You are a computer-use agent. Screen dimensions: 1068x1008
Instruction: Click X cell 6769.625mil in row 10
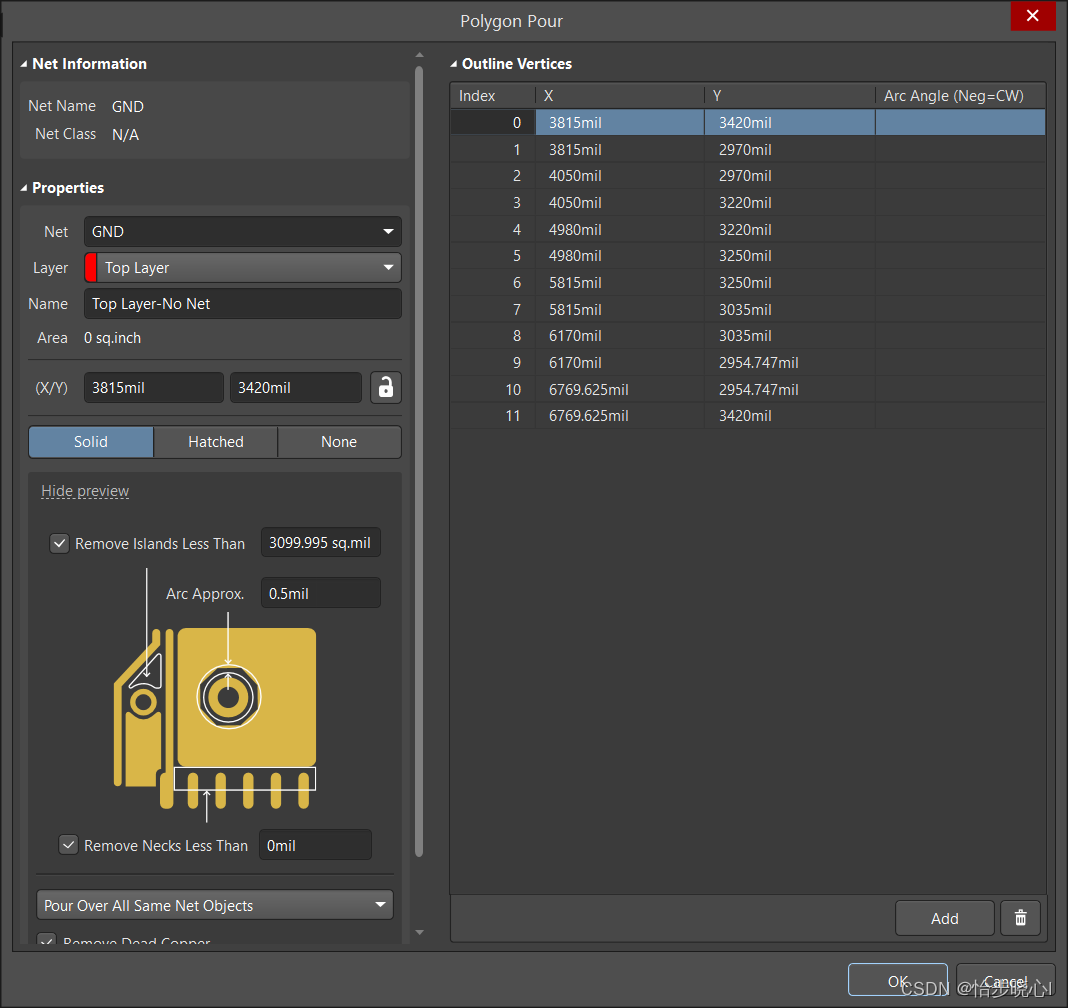point(620,390)
